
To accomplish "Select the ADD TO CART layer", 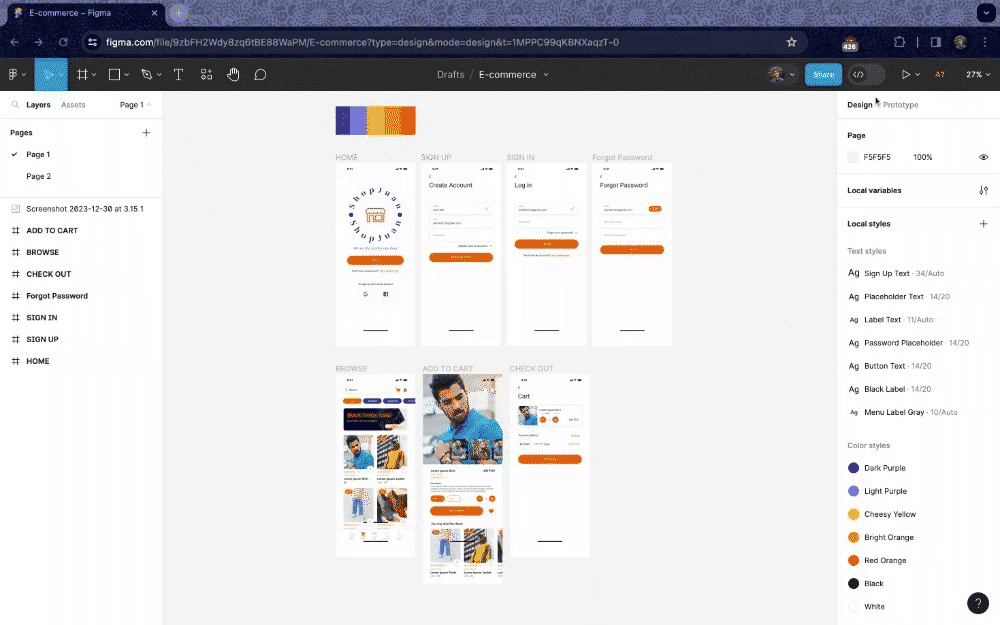I will click(52, 230).
